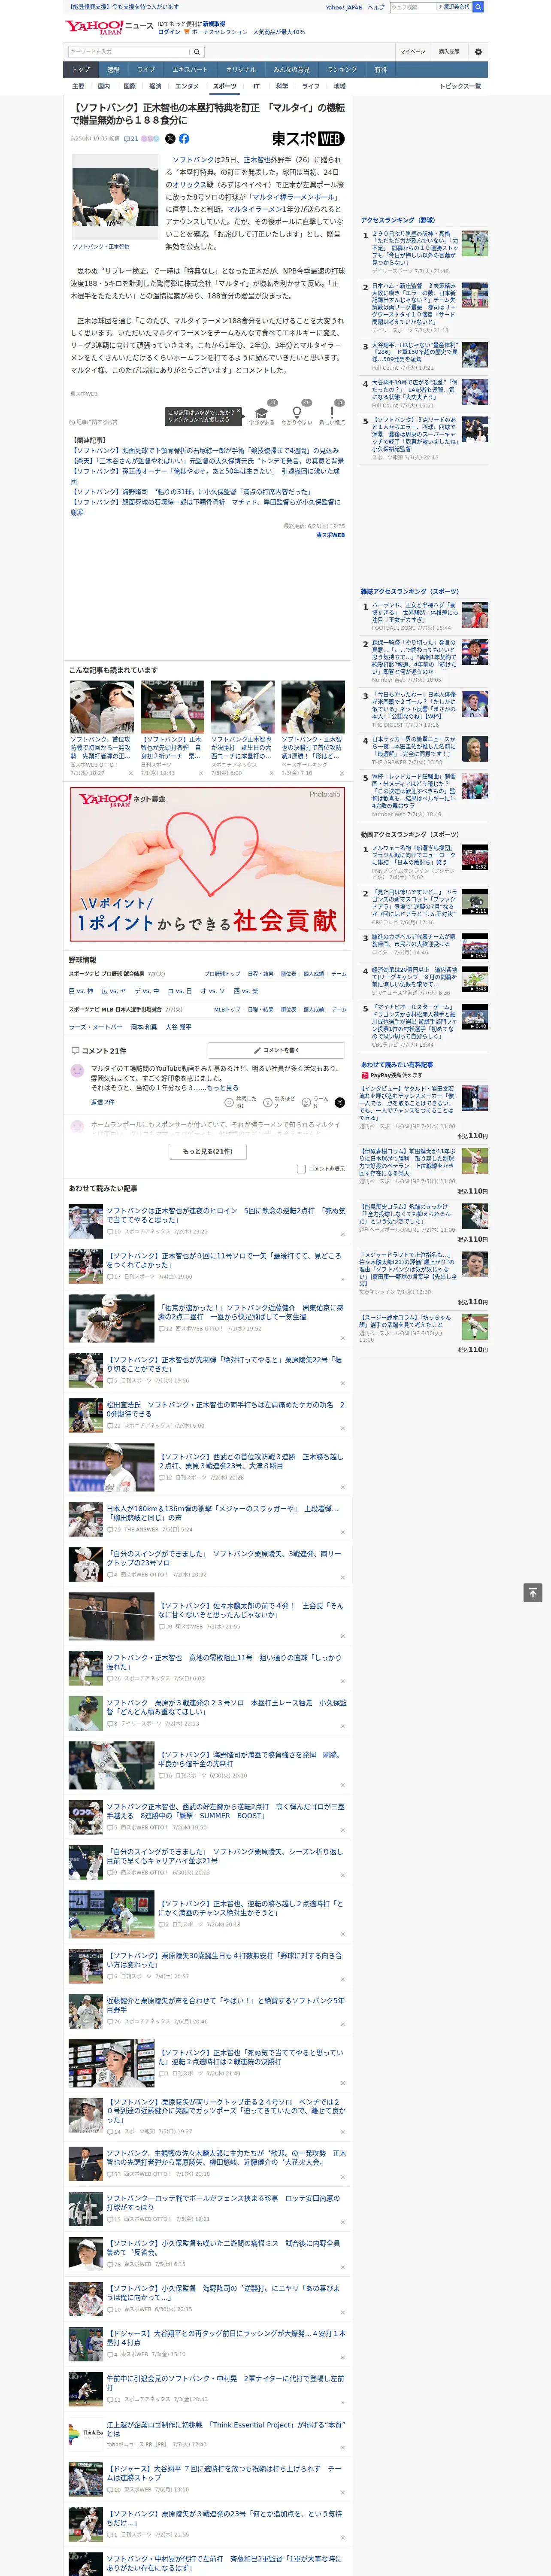Click the bottom-right 東スポWEB source link
This screenshot has width=551, height=2576.
(x=331, y=535)
